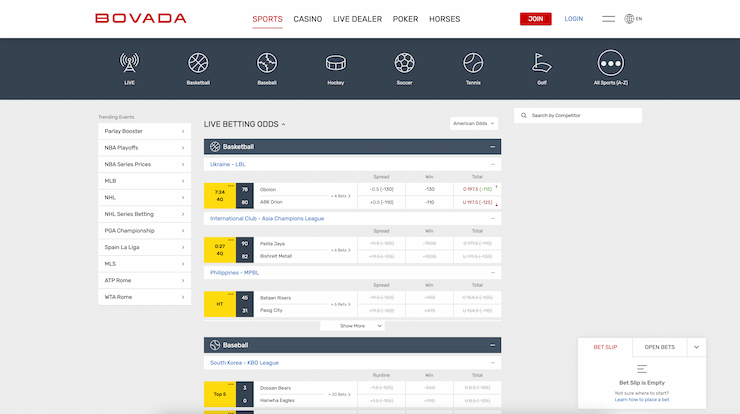Switch to the SPORTS tab

point(267,19)
